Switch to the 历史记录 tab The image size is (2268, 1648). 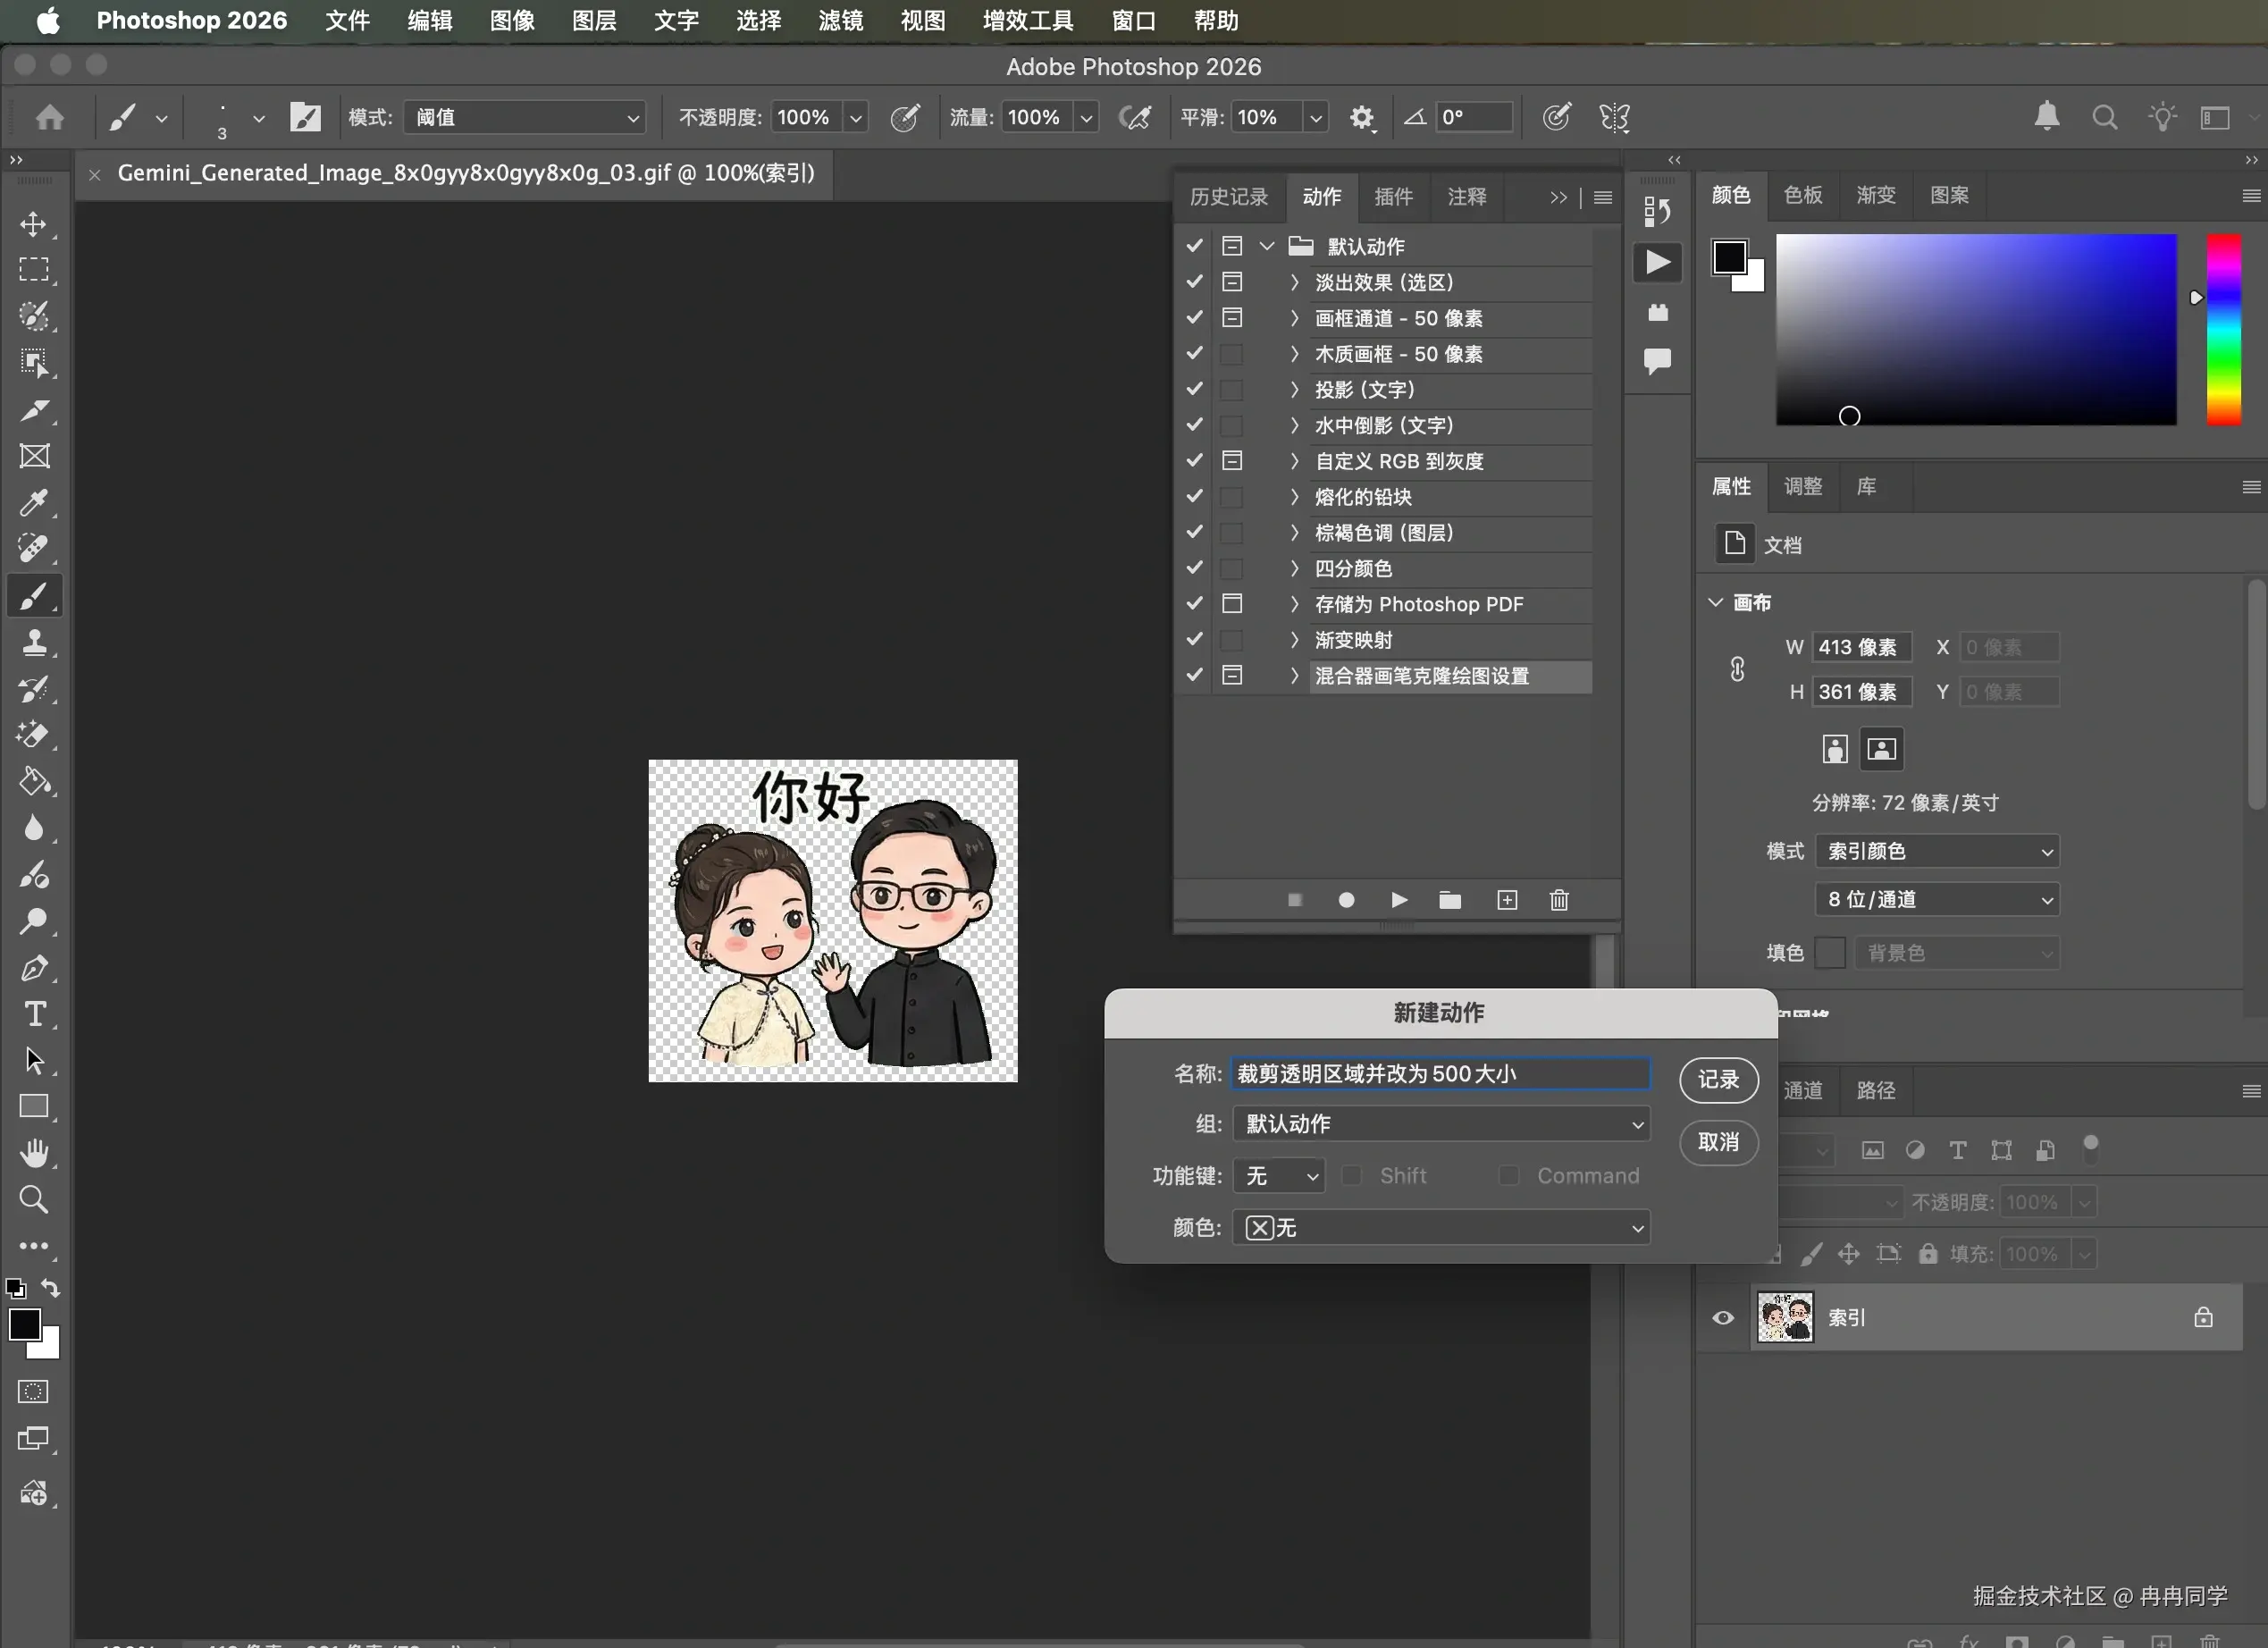pos(1228,197)
